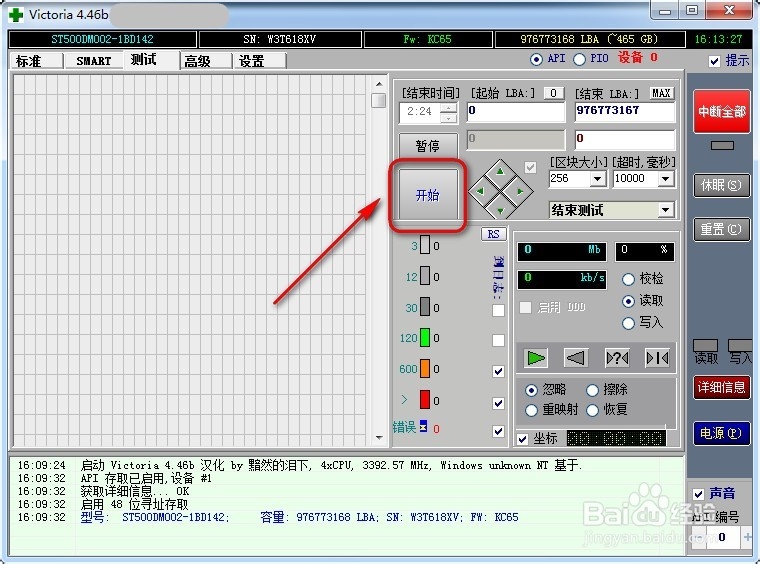
Task: Increase end time with spinner up arrow
Action: pos(449,109)
